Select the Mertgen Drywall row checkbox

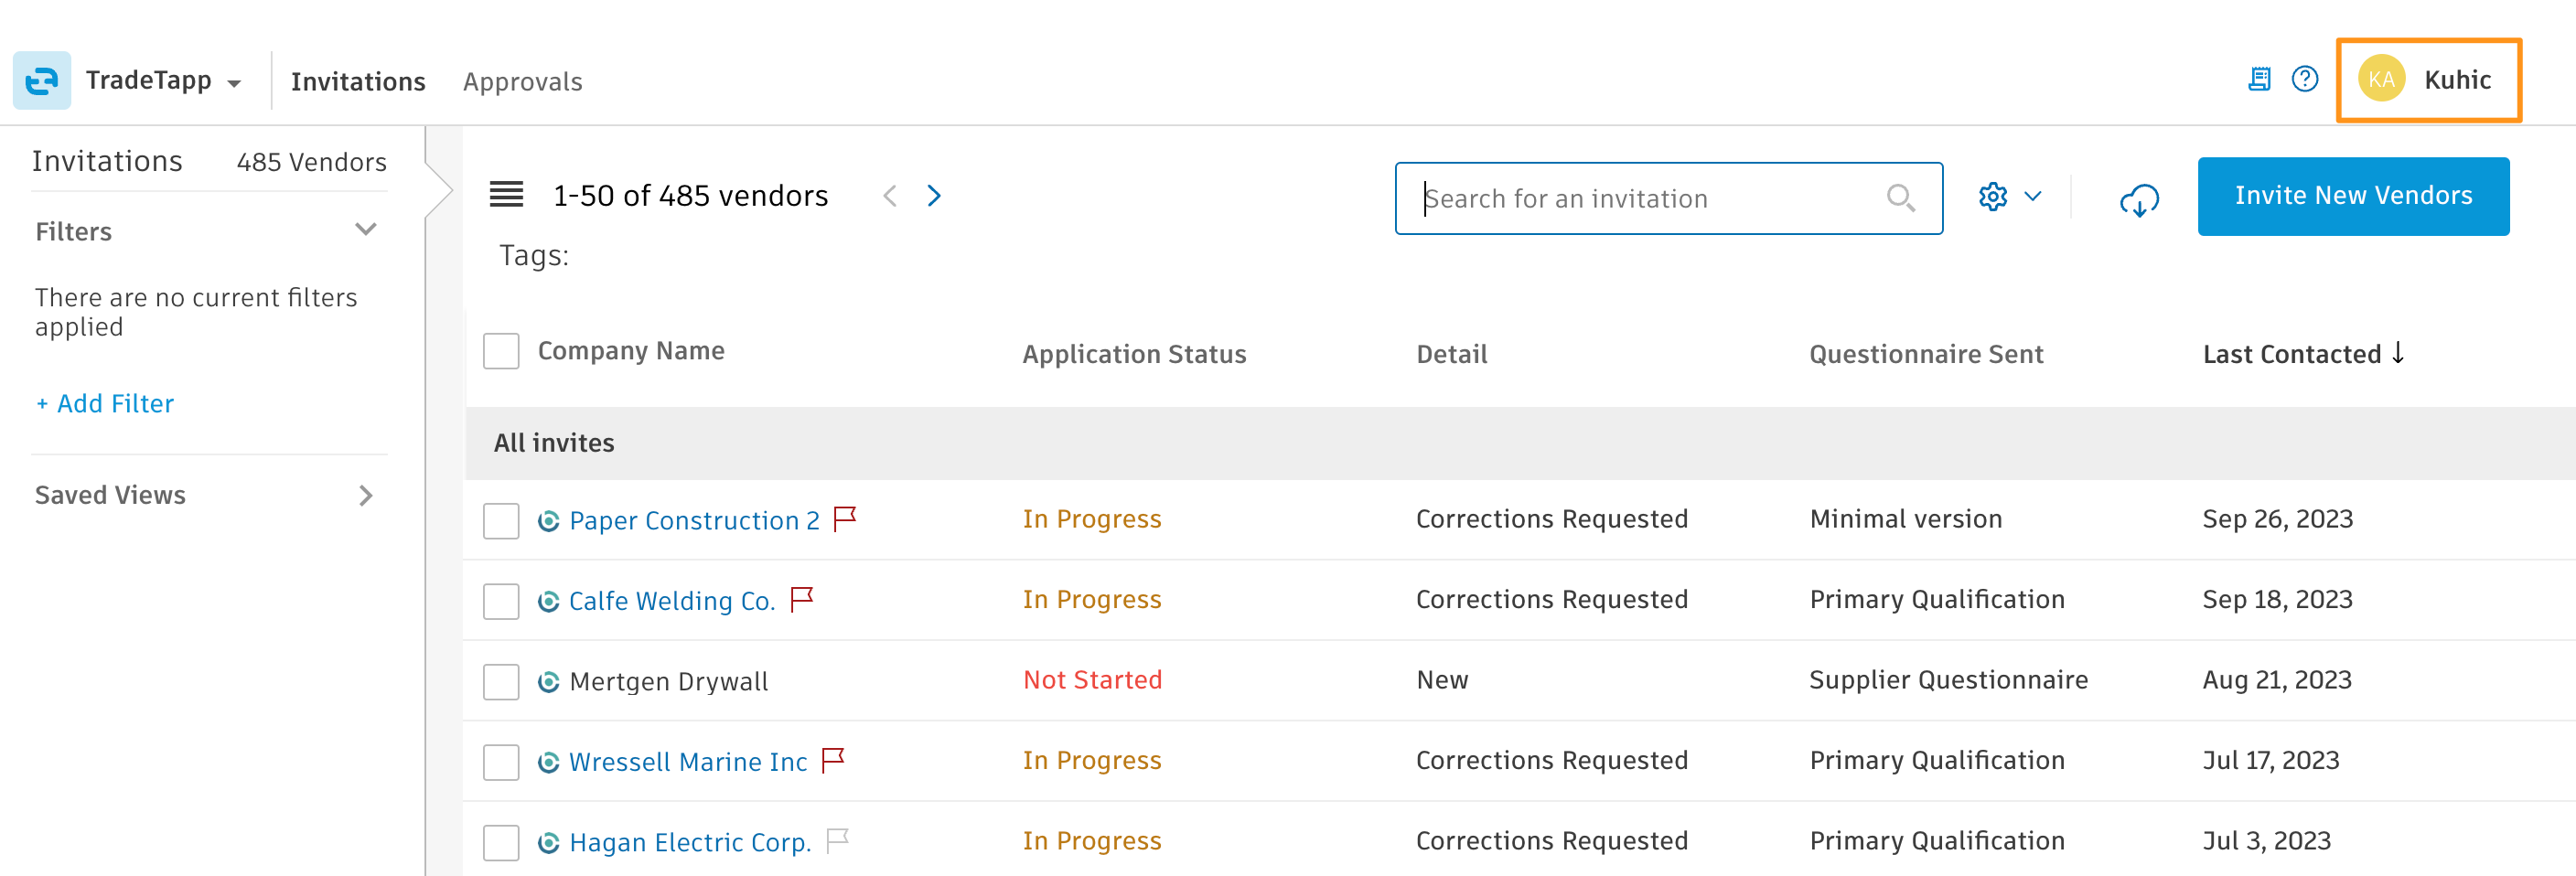point(501,682)
